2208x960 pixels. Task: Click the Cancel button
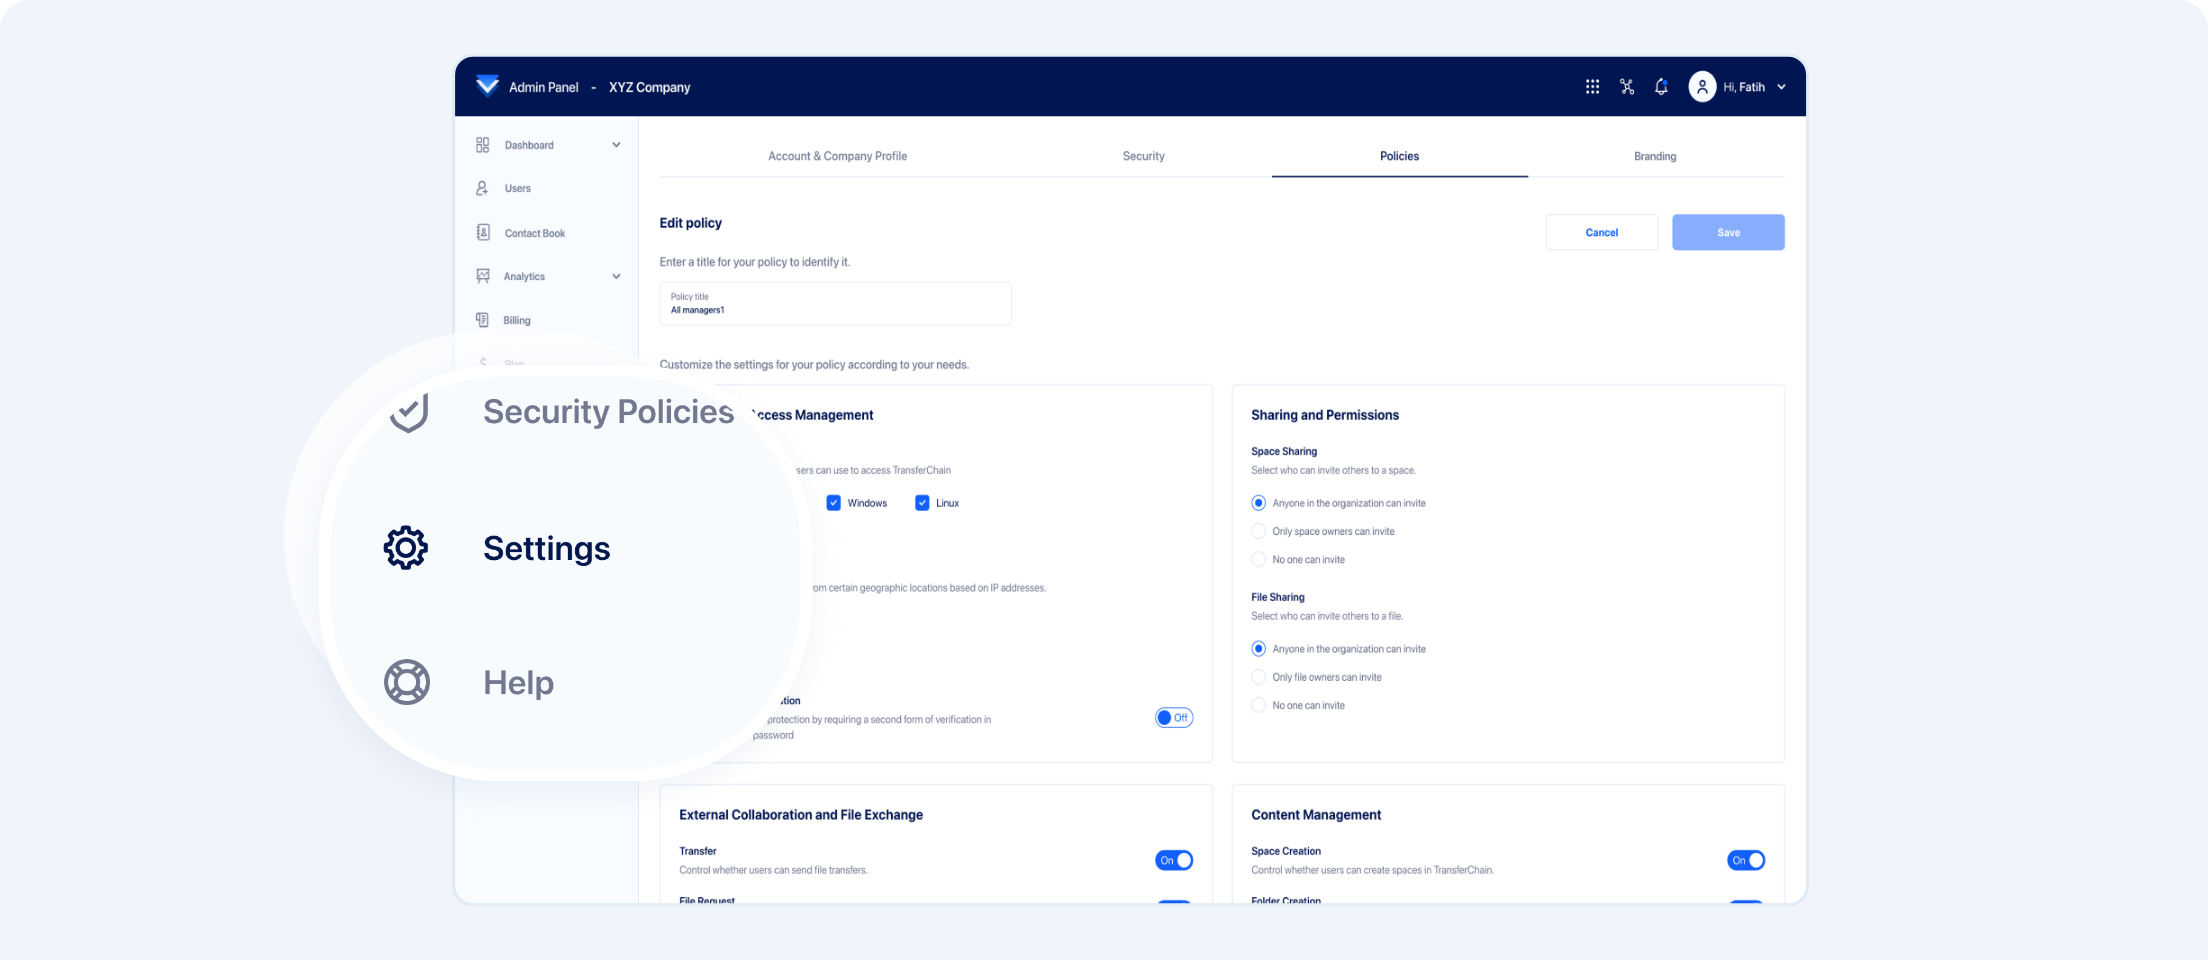(x=1601, y=232)
